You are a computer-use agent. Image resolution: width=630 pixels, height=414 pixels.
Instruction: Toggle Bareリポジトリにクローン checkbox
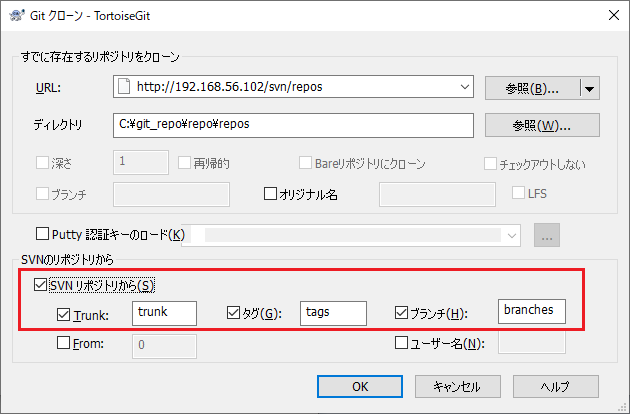point(305,163)
